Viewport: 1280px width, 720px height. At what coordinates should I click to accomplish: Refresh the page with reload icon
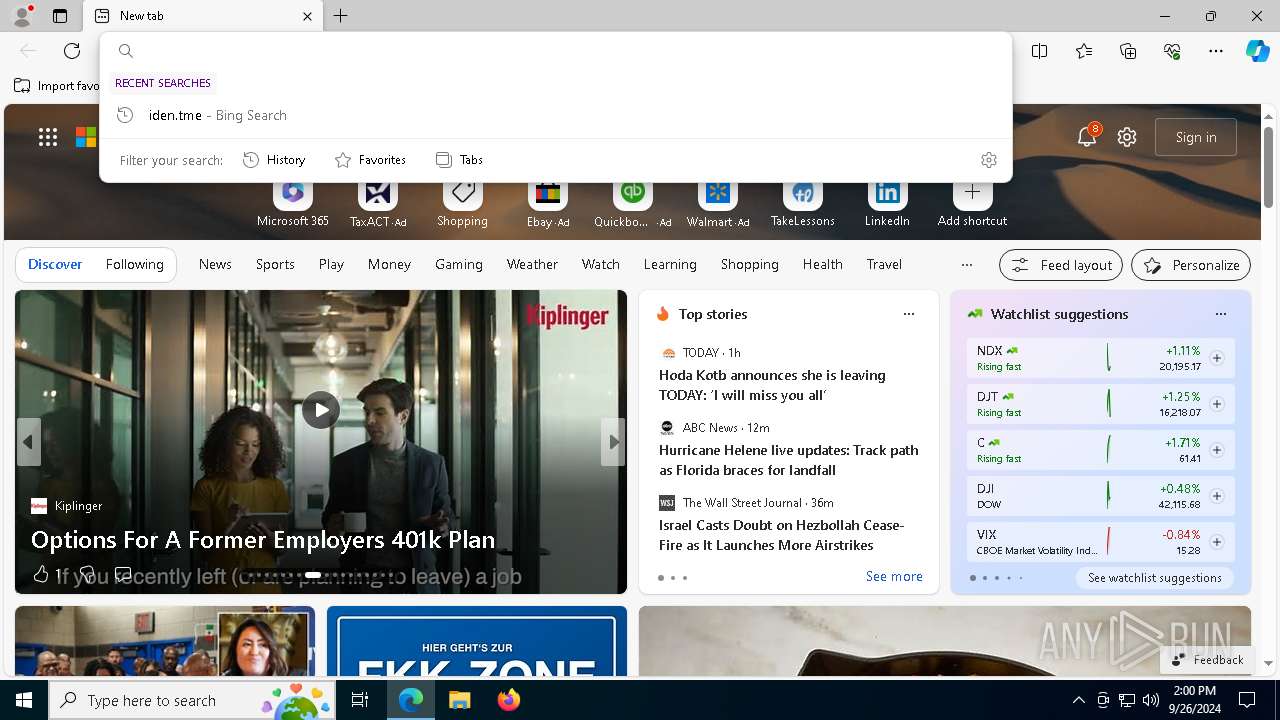pyautogui.click(x=72, y=51)
